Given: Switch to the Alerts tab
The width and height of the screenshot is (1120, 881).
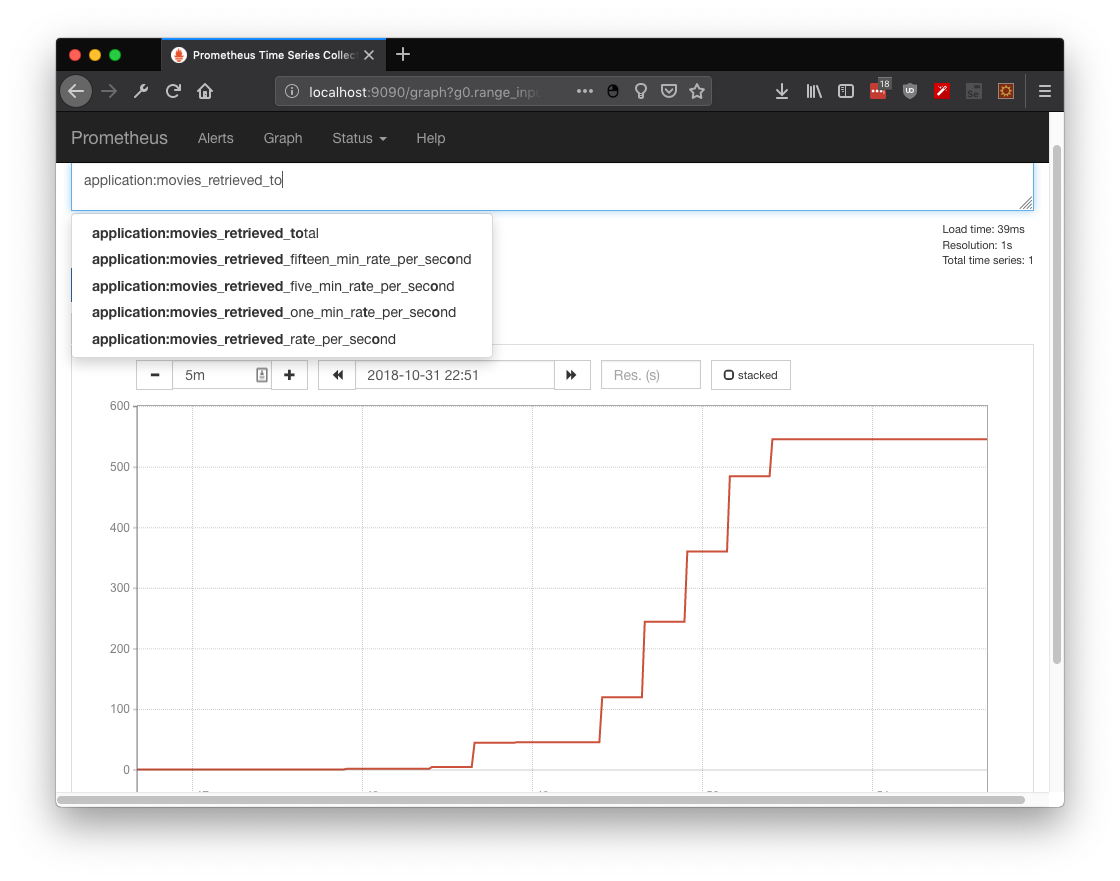Looking at the screenshot, I should tap(215, 139).
